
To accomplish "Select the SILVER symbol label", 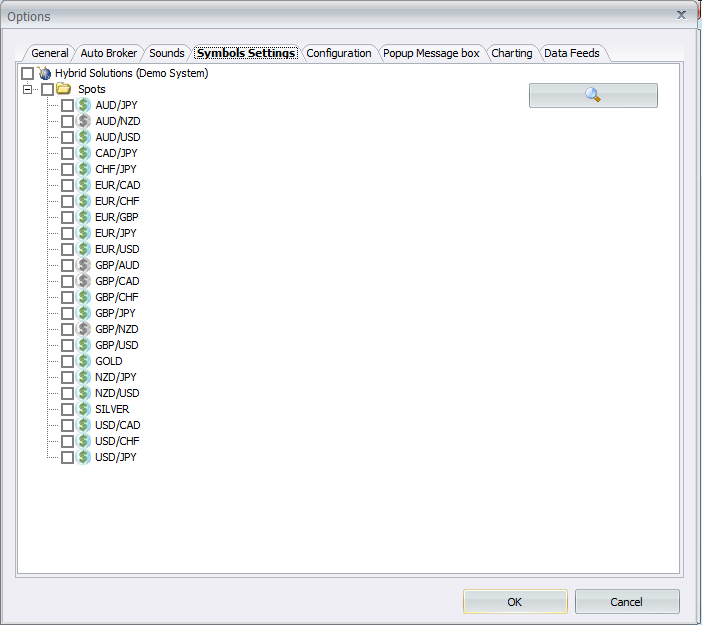I will coord(112,409).
